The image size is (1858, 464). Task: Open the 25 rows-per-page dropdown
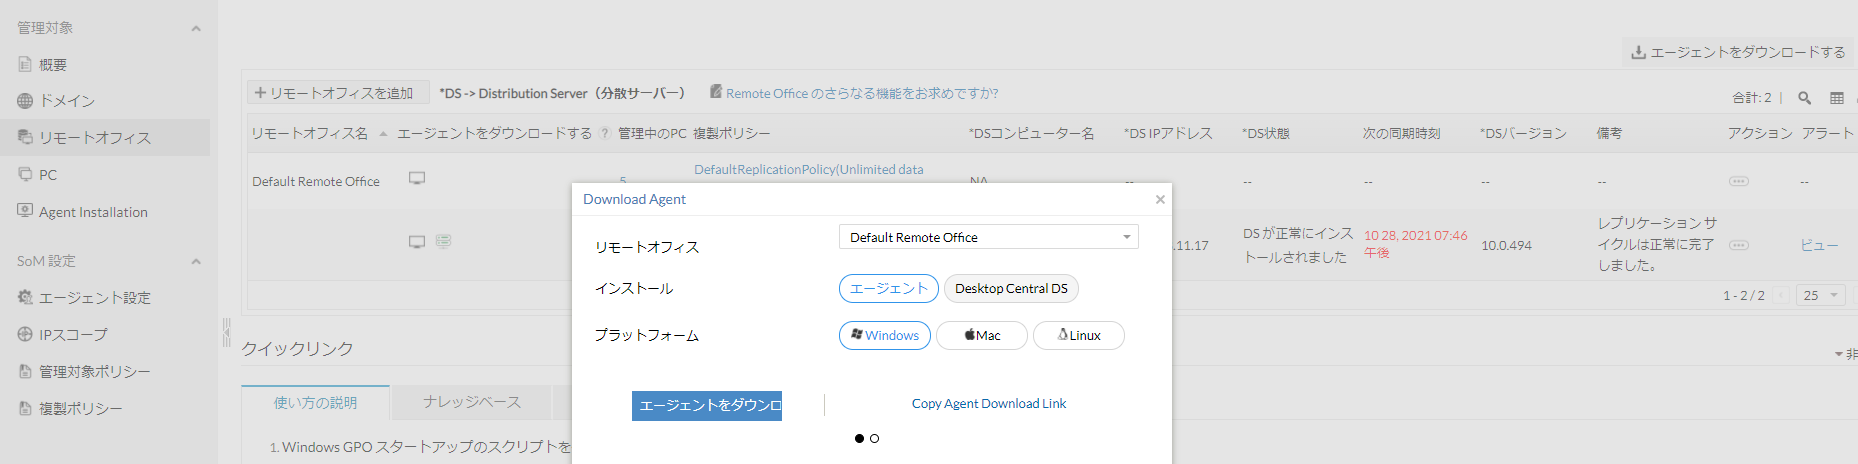tap(1821, 295)
